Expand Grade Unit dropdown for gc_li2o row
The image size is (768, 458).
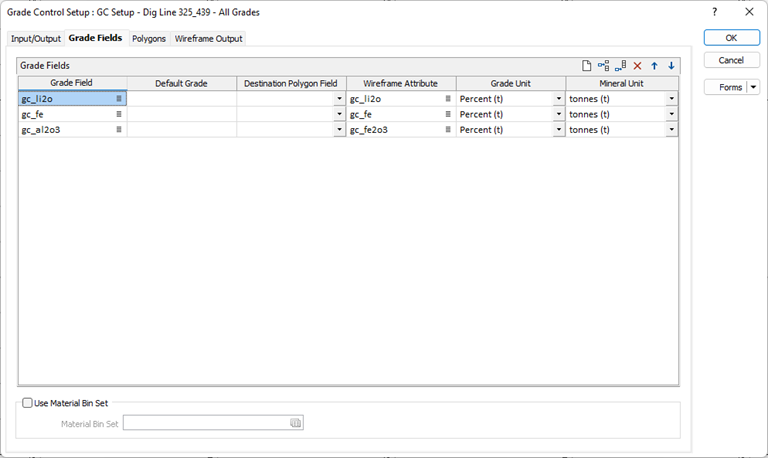tap(558, 99)
